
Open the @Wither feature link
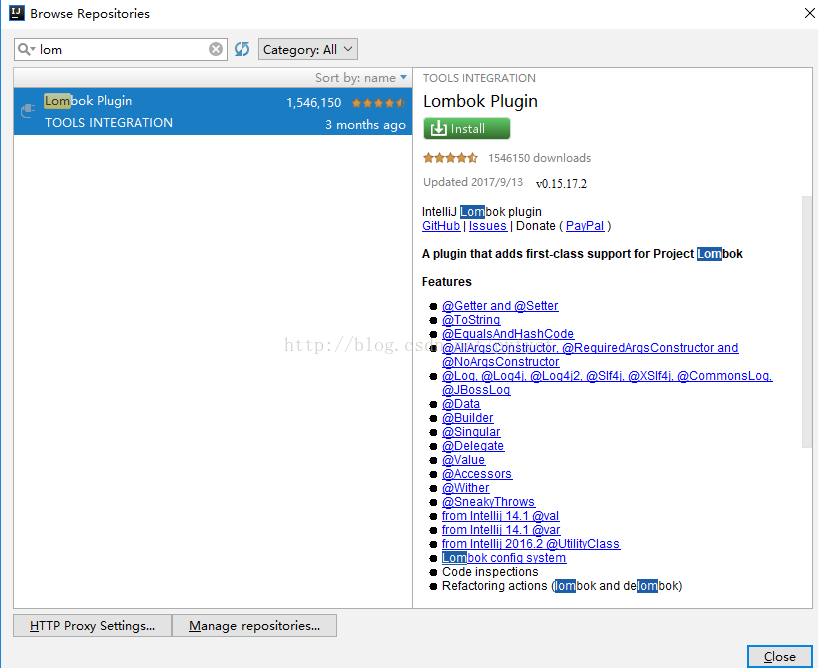click(465, 488)
